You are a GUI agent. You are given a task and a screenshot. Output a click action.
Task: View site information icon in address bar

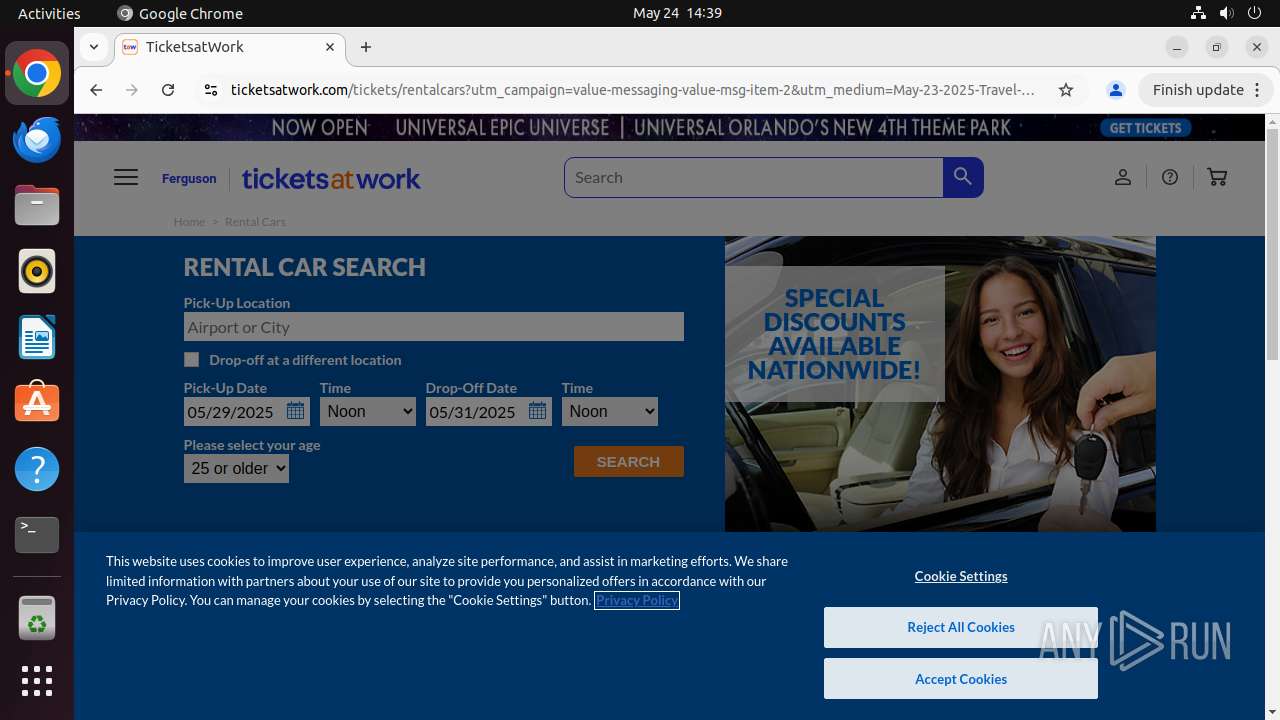[x=210, y=90]
